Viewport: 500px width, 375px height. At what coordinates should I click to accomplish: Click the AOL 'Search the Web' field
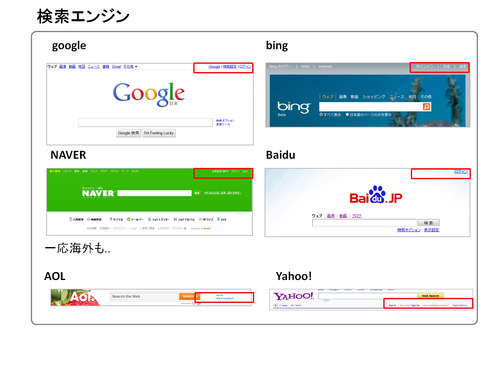coord(145,296)
